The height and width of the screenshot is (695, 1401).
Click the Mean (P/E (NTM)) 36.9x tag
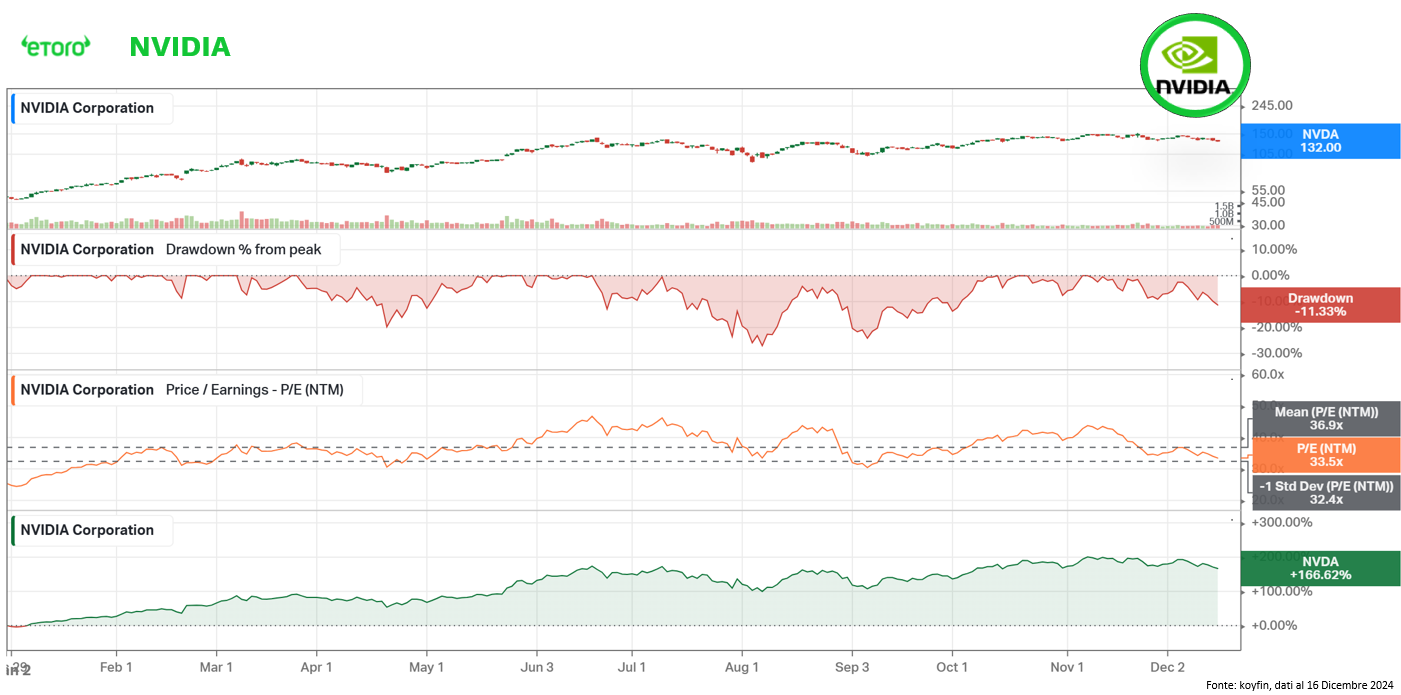pos(1326,419)
